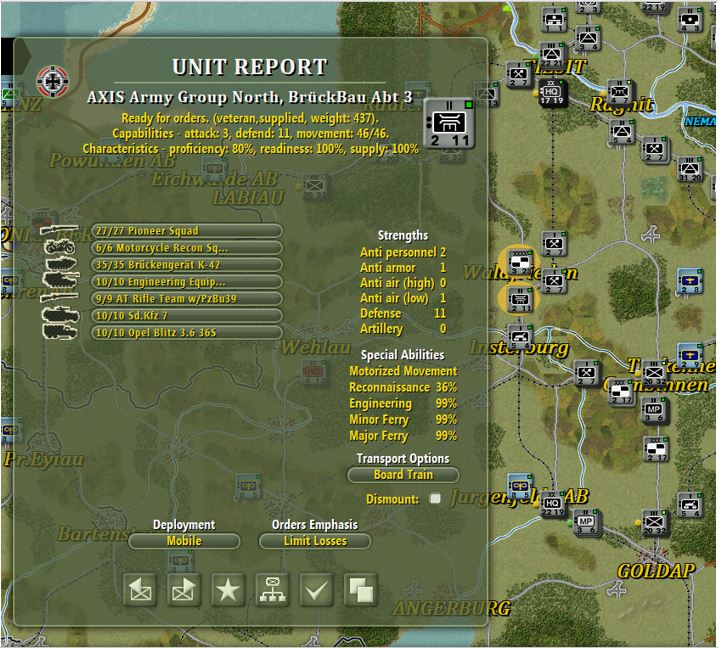Select the HQ 22 19 unit near Jurgenfelde

552,505
